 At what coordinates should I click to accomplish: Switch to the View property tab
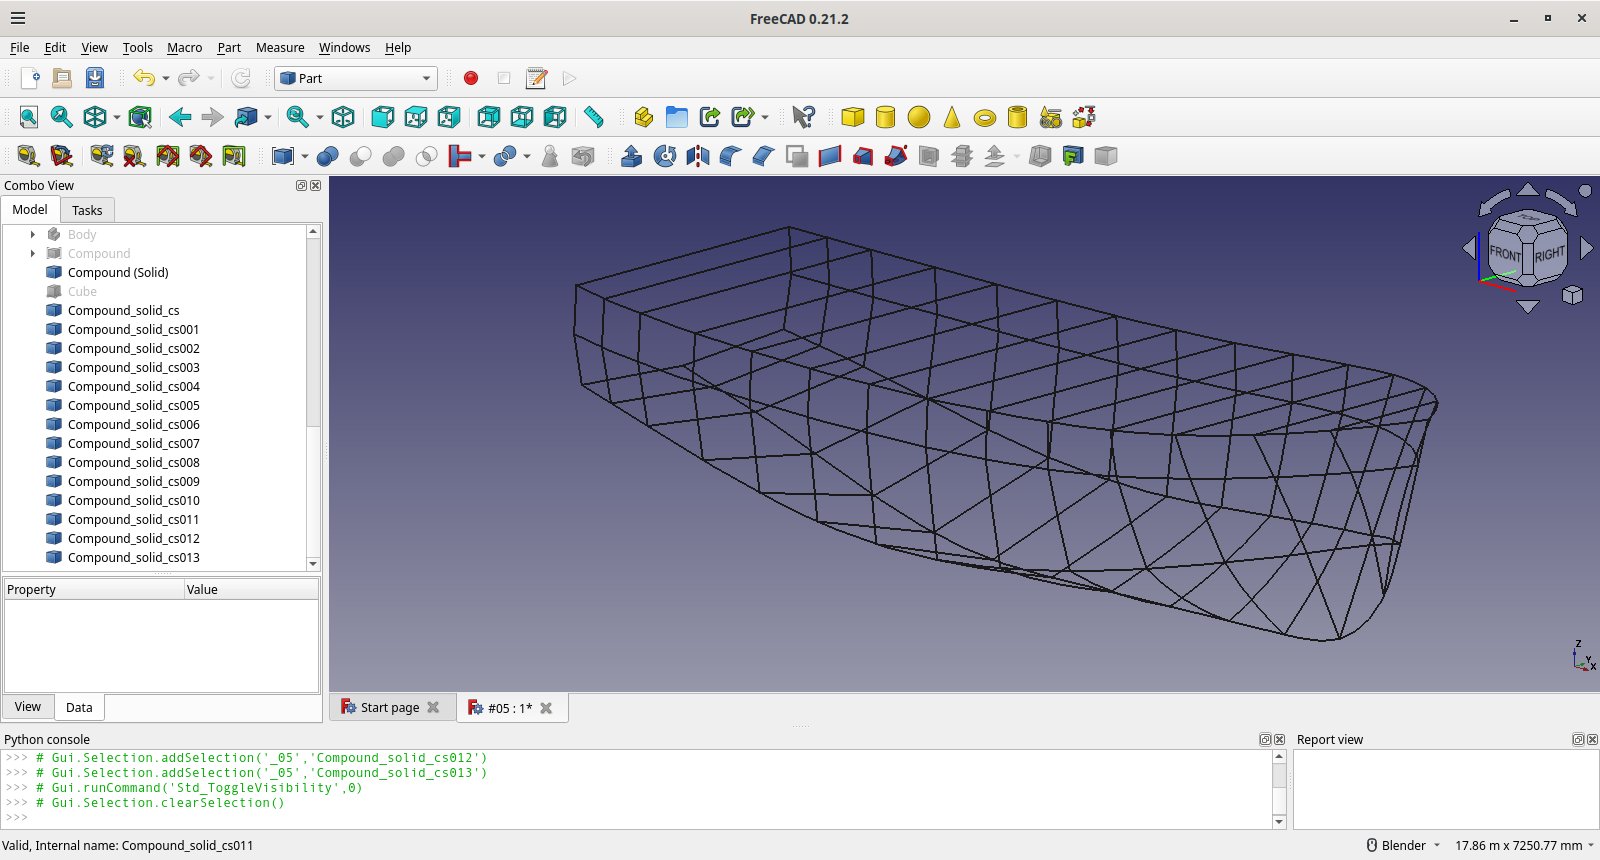28,707
